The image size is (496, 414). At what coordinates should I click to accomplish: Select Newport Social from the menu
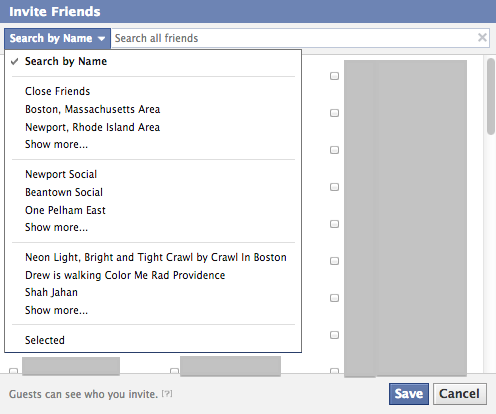click(61, 174)
